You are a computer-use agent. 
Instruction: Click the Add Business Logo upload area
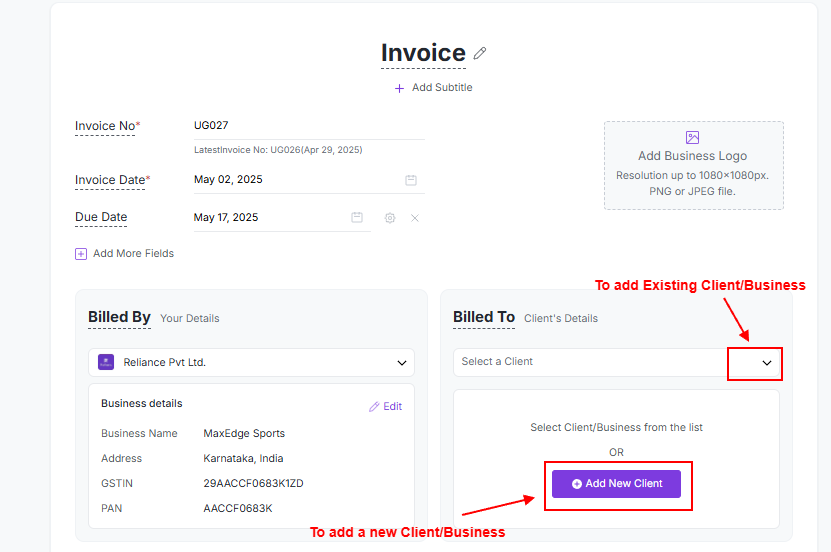point(694,165)
